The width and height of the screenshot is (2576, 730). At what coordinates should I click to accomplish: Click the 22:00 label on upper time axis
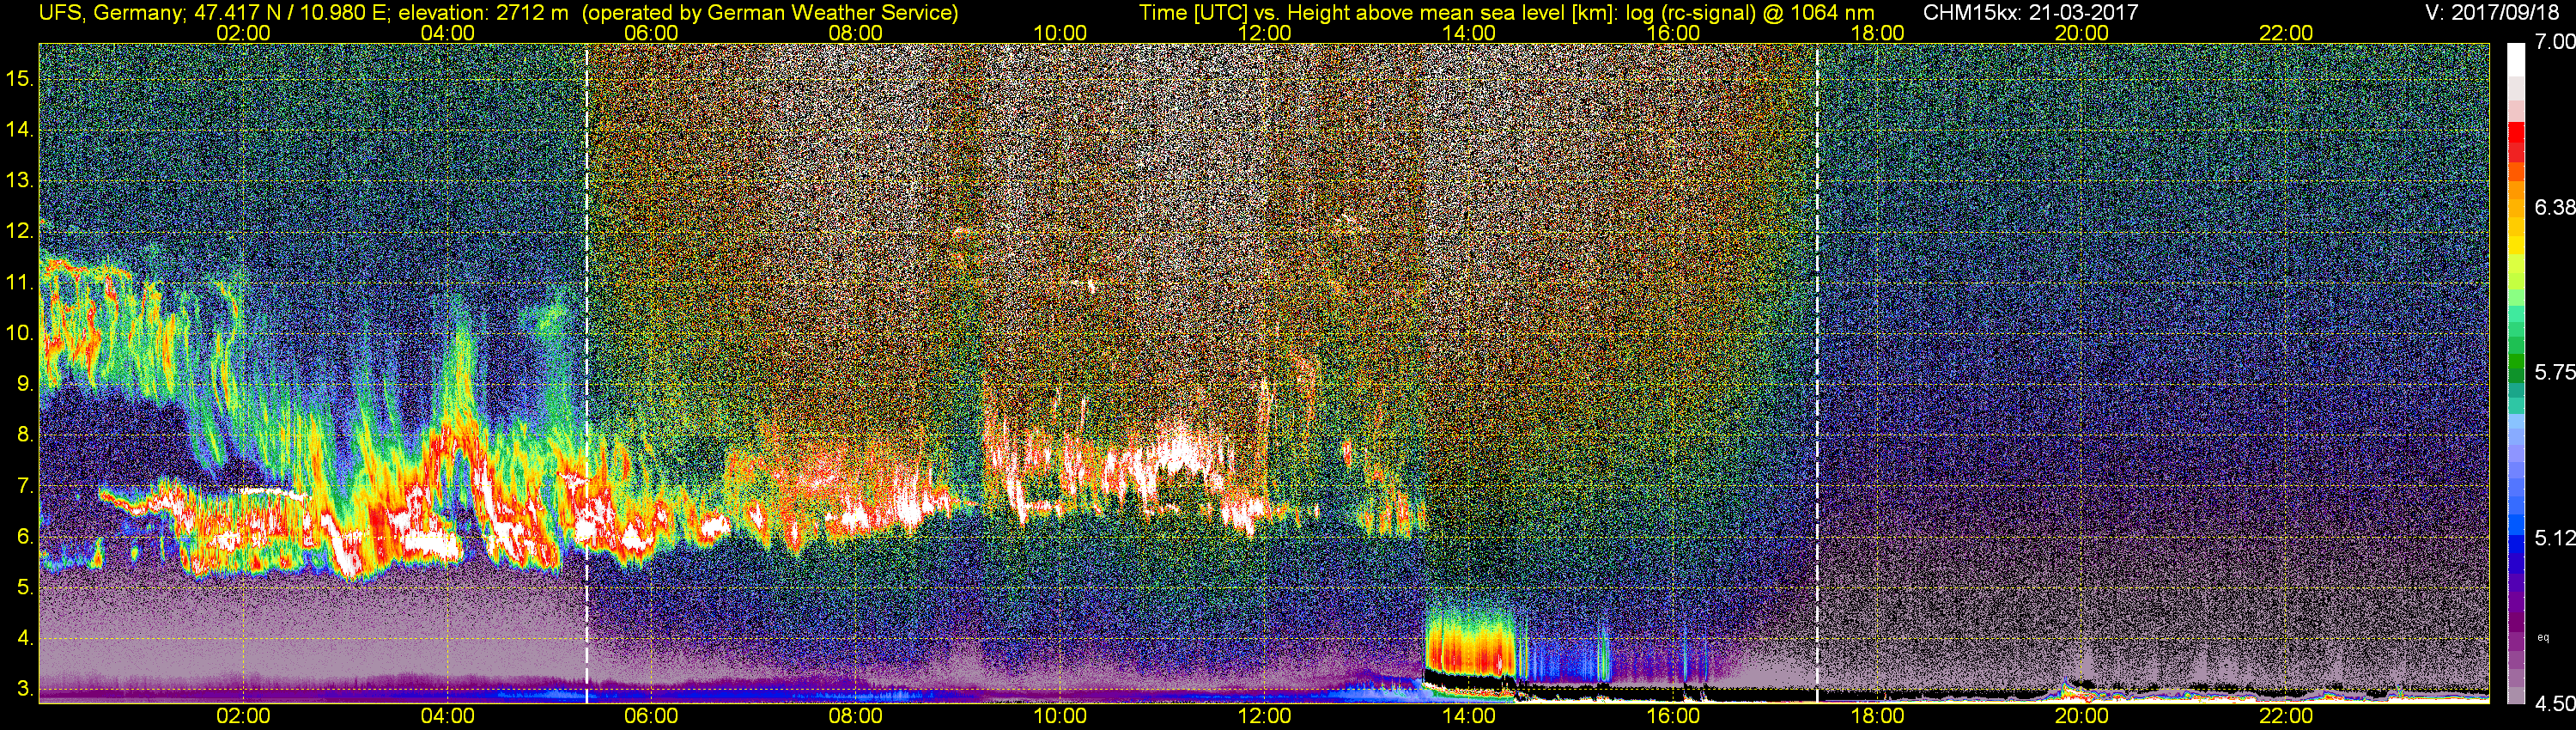[x=2286, y=33]
